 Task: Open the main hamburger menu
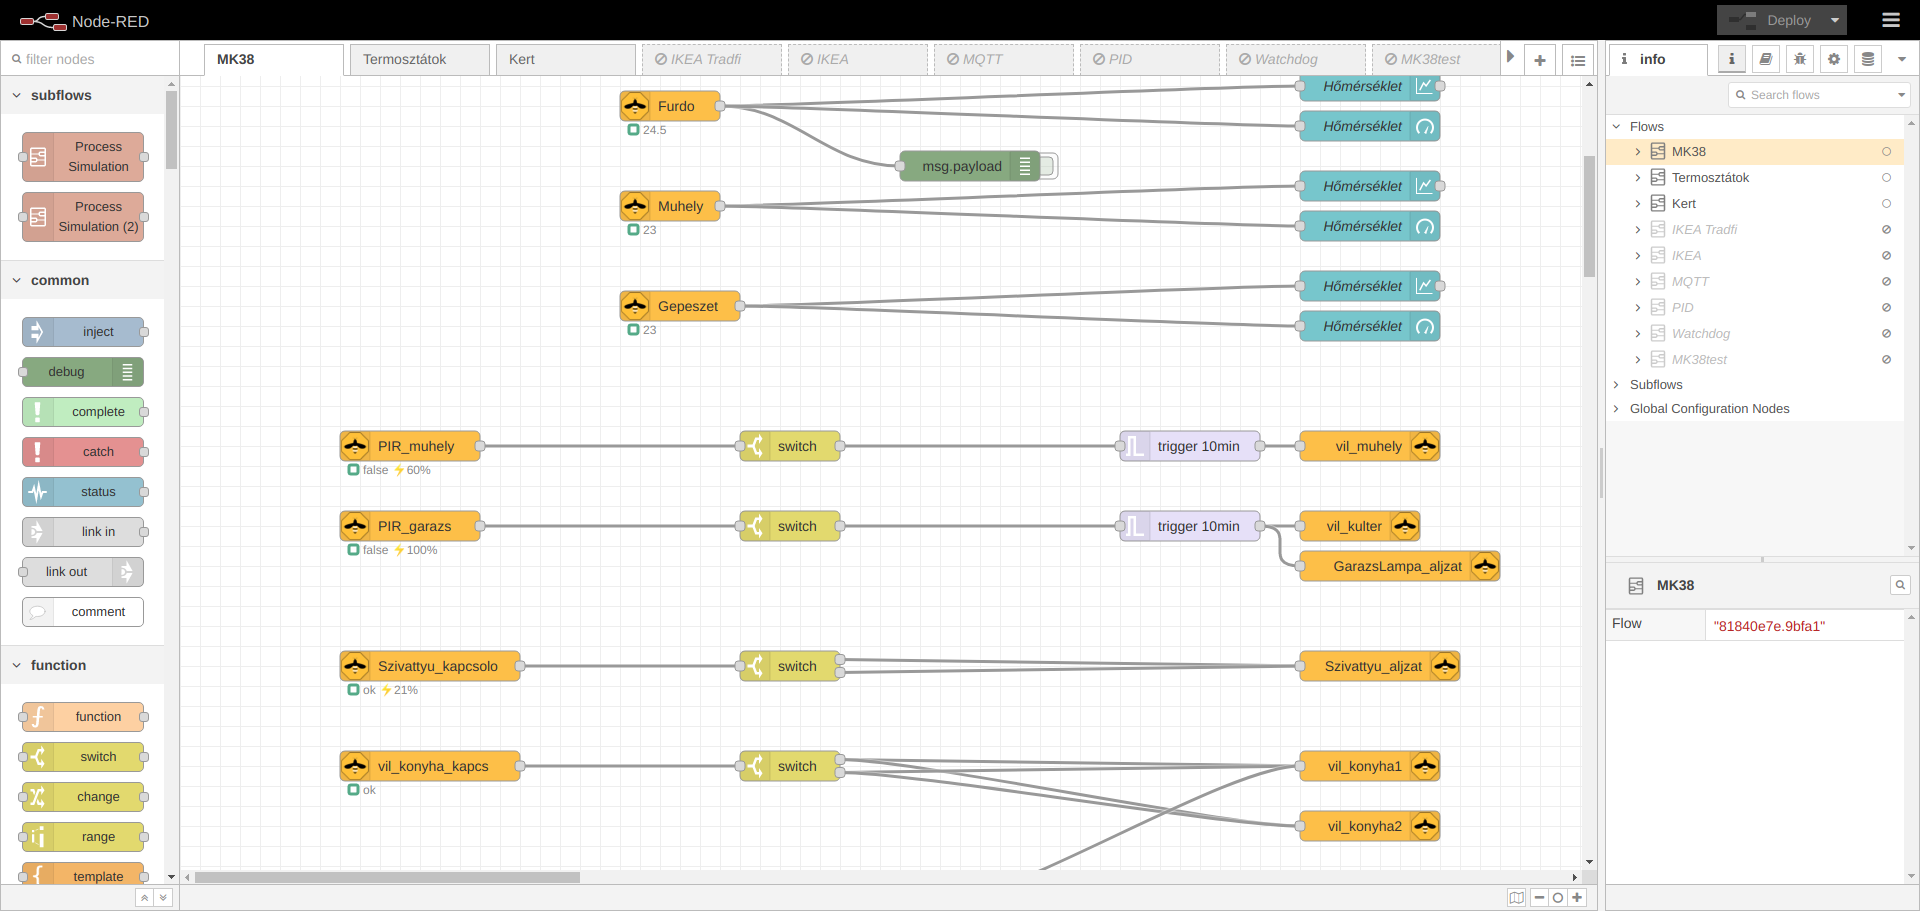click(1890, 20)
